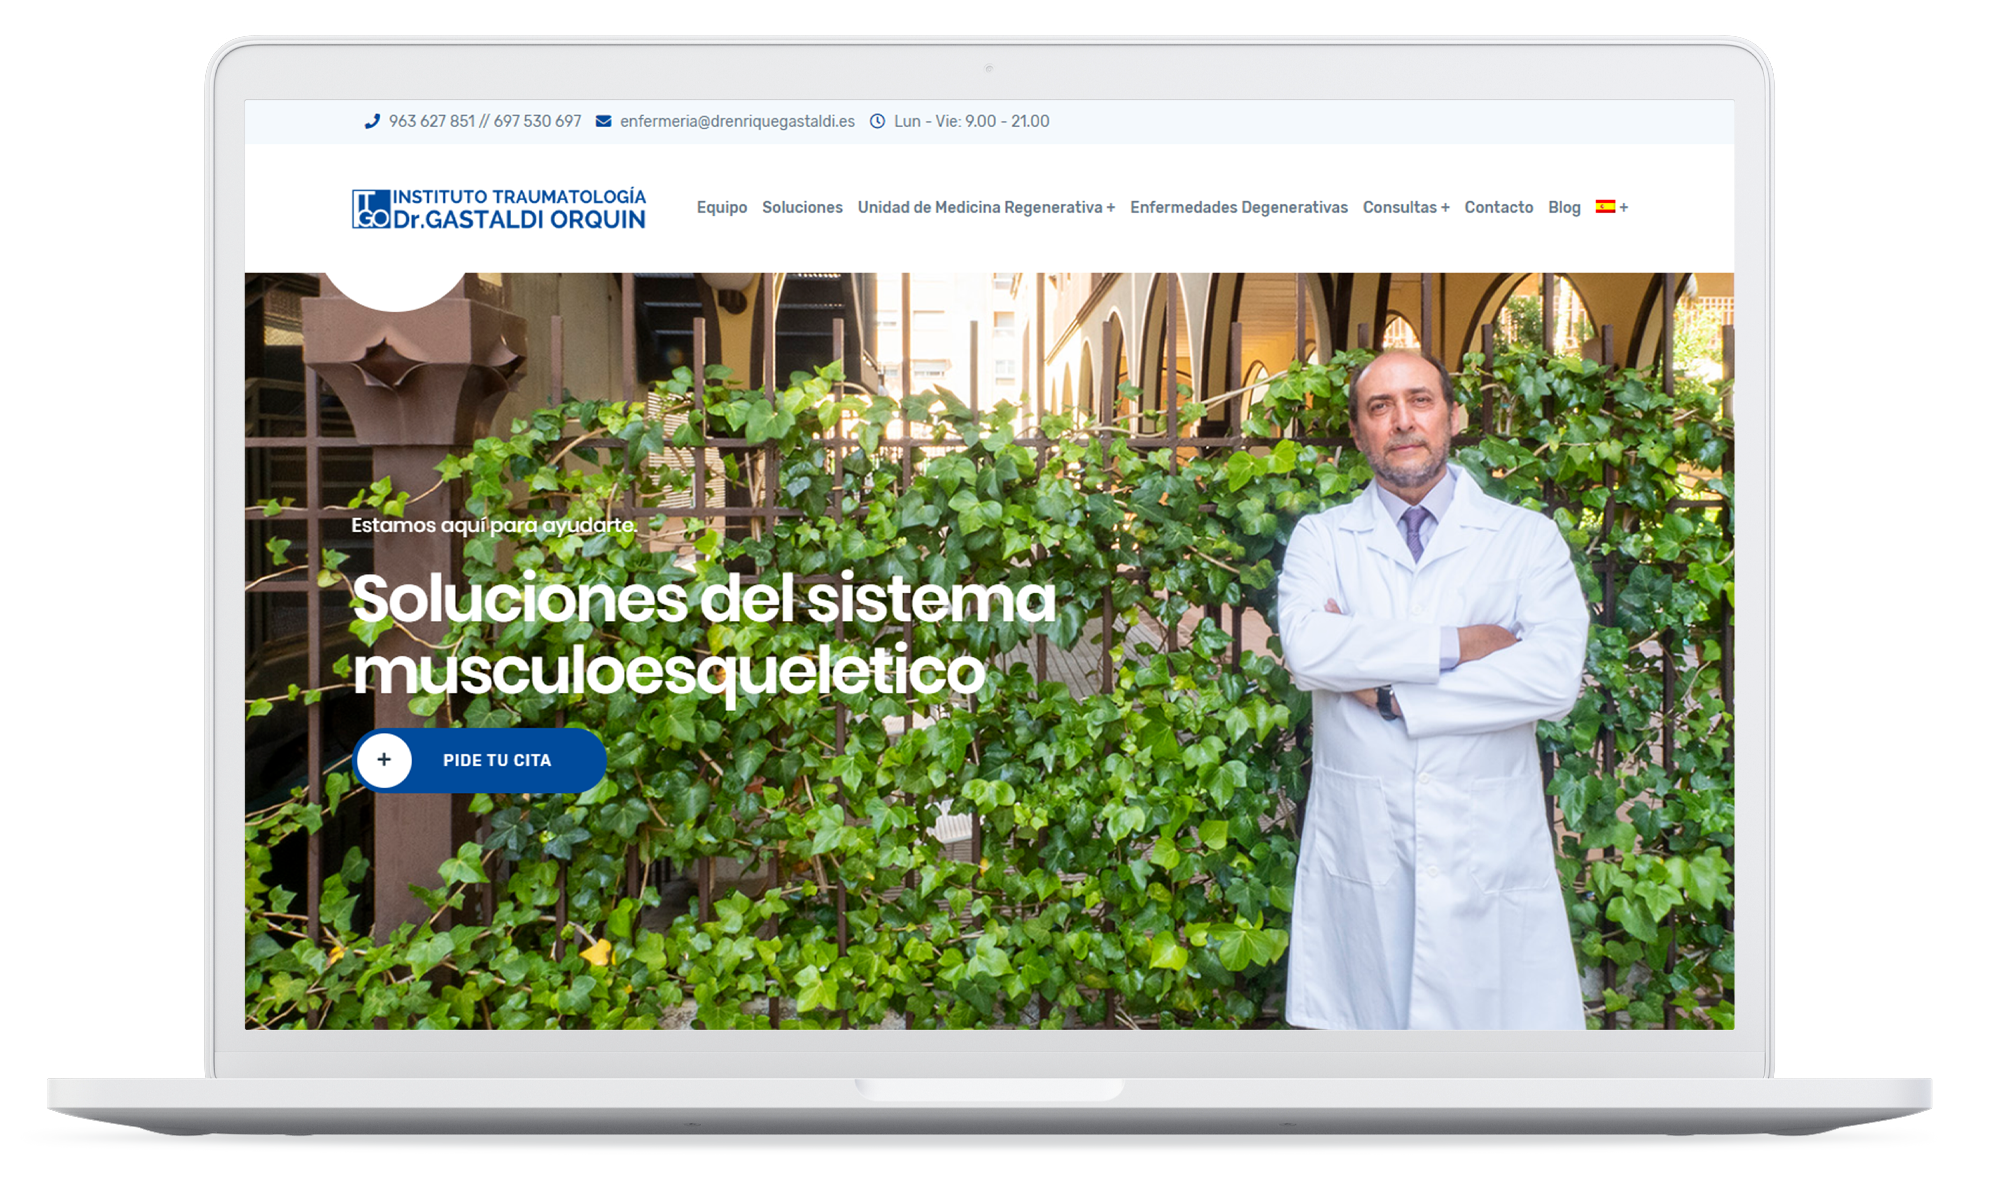Click the clock opening hours icon
Image resolution: width=2000 pixels, height=1200 pixels.
pos(877,121)
